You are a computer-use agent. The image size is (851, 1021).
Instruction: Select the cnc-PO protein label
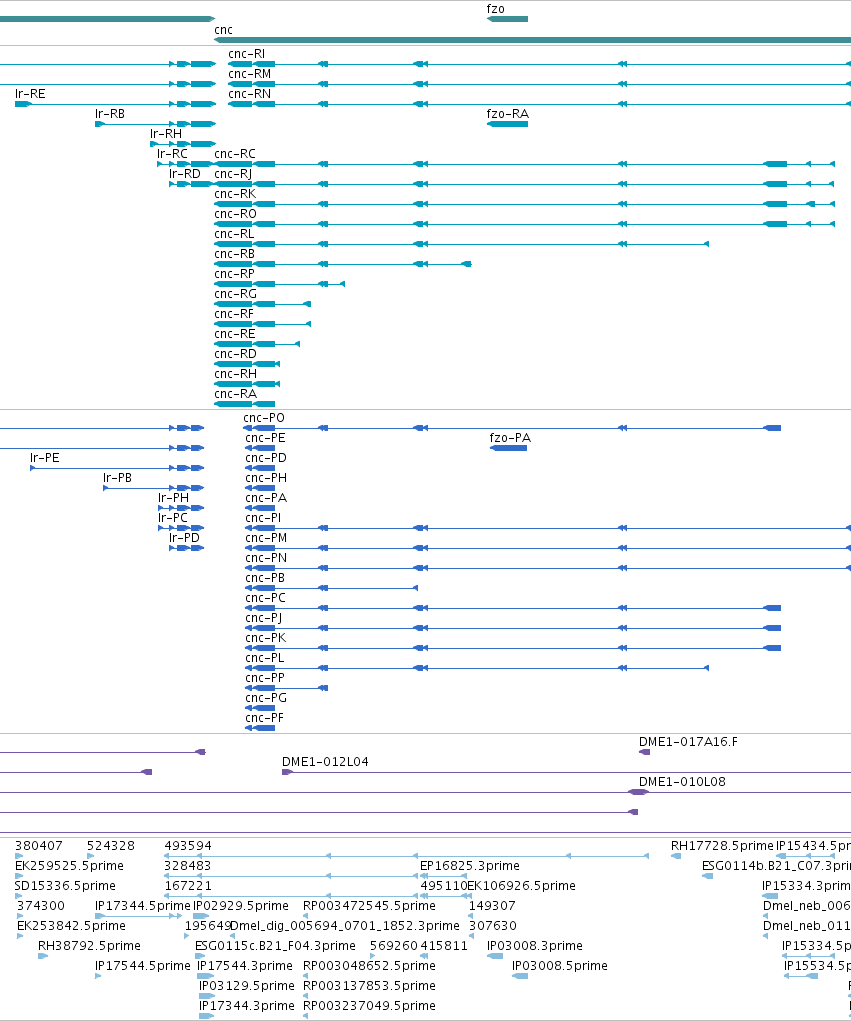click(x=264, y=418)
